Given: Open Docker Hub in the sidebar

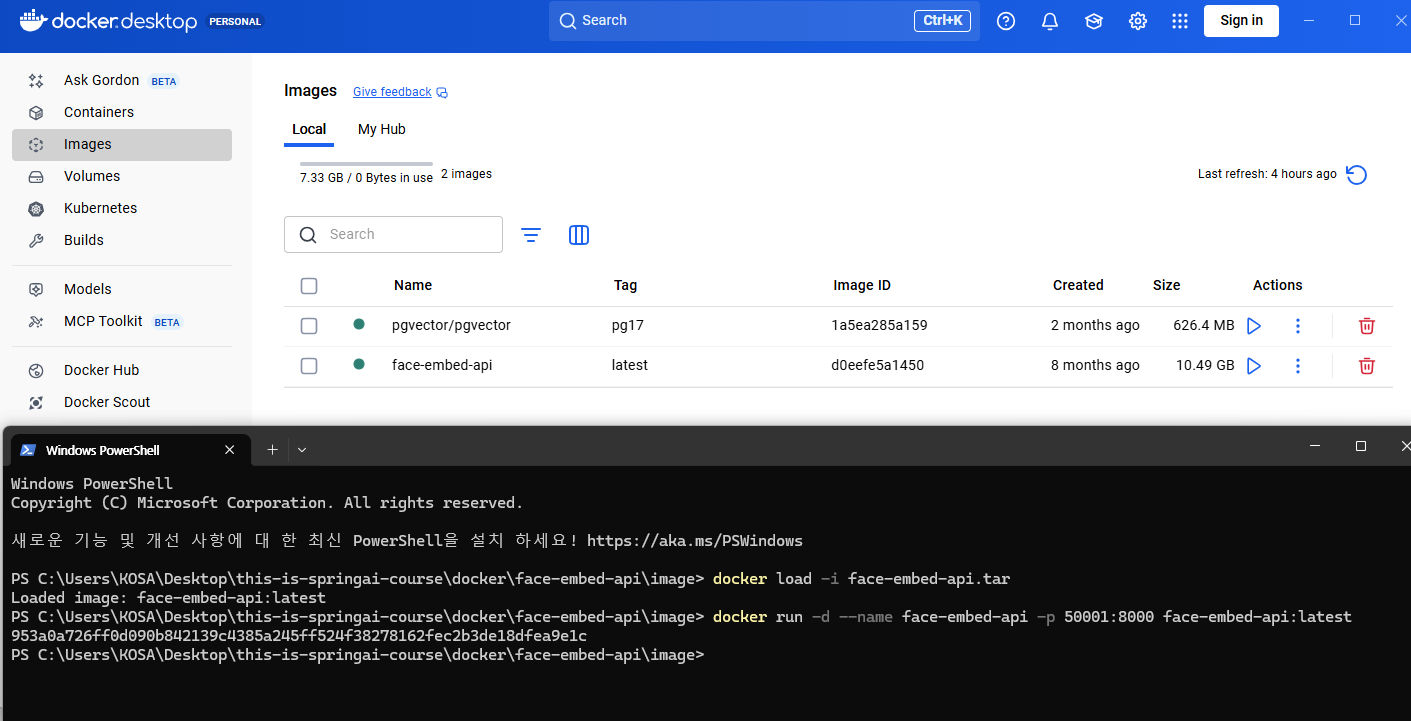Looking at the screenshot, I should [122, 371].
